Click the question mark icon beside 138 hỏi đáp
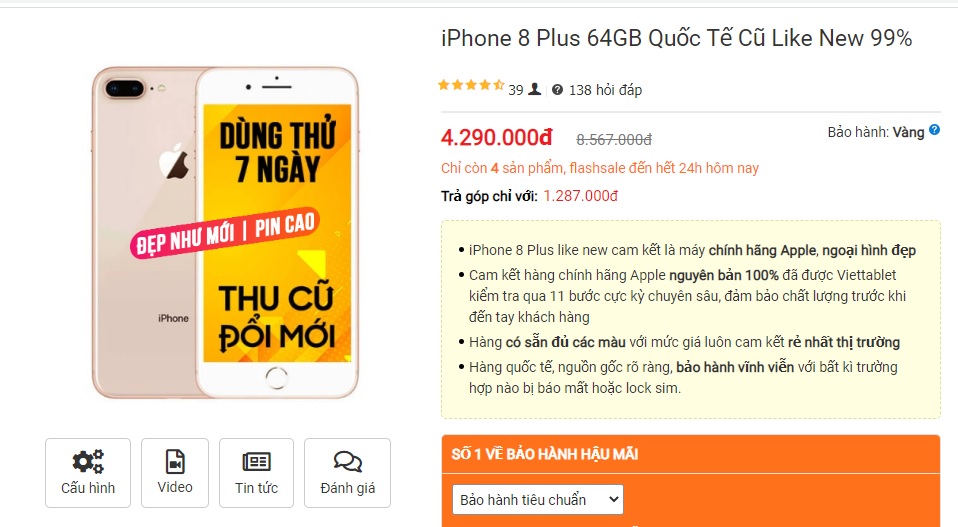 557,90
